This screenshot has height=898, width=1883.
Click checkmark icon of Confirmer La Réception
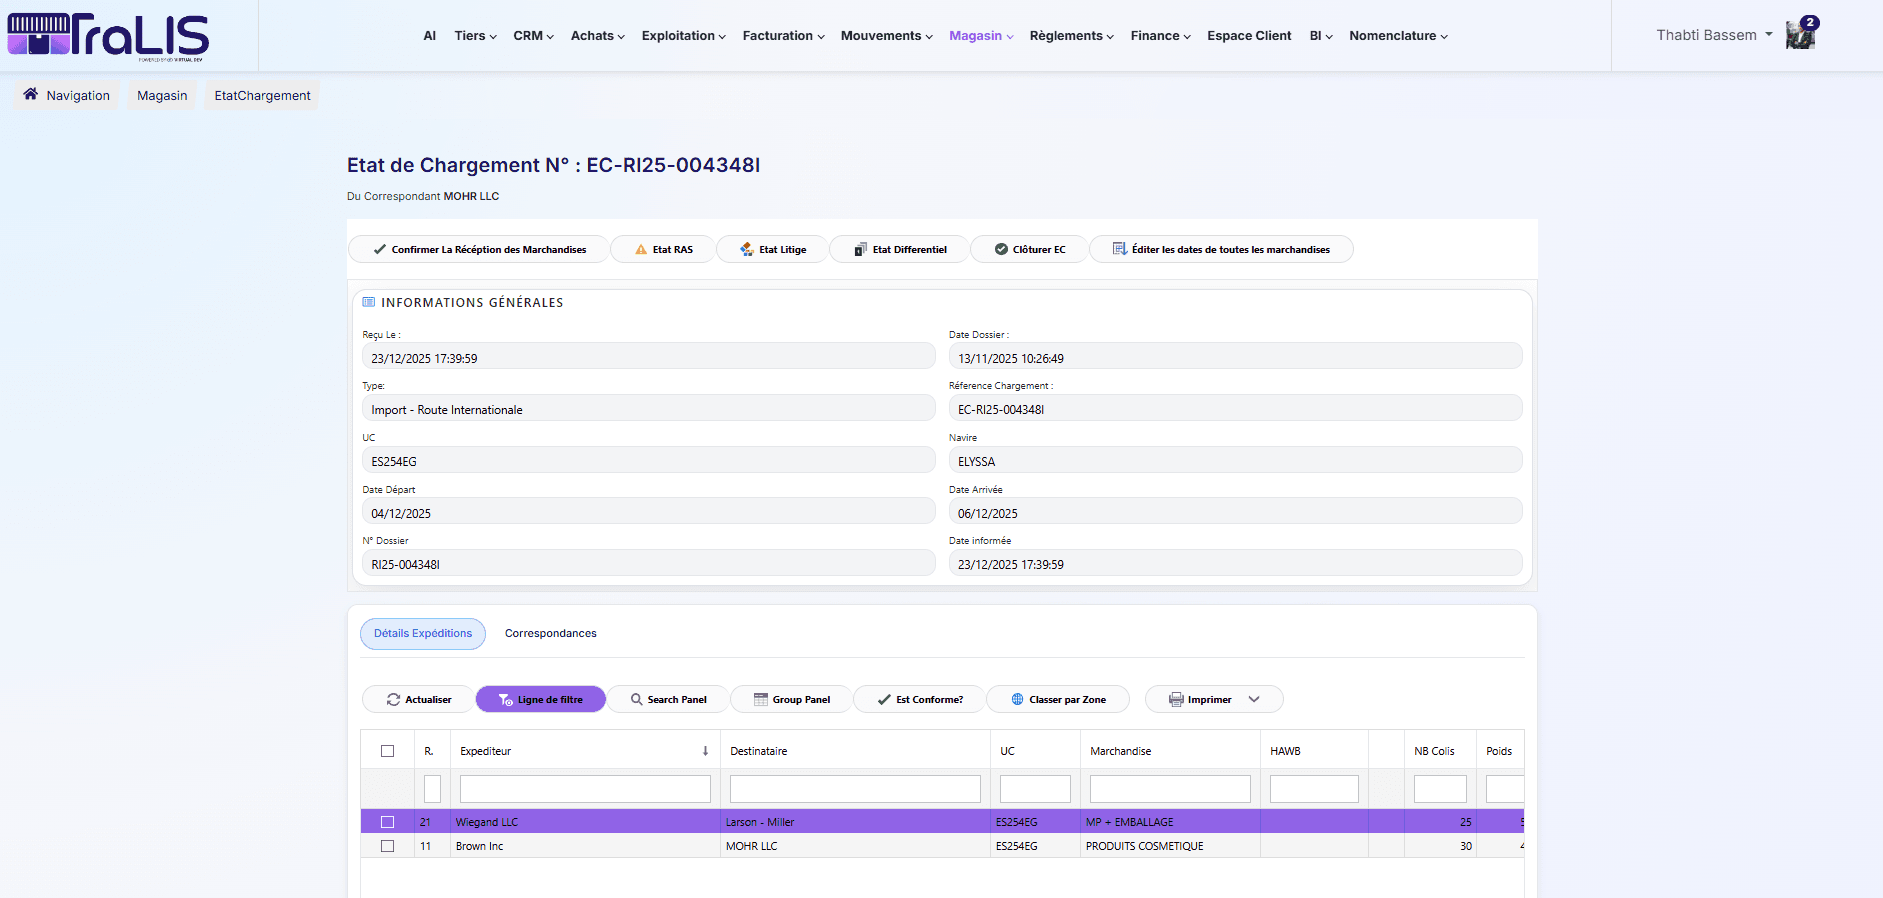click(380, 249)
